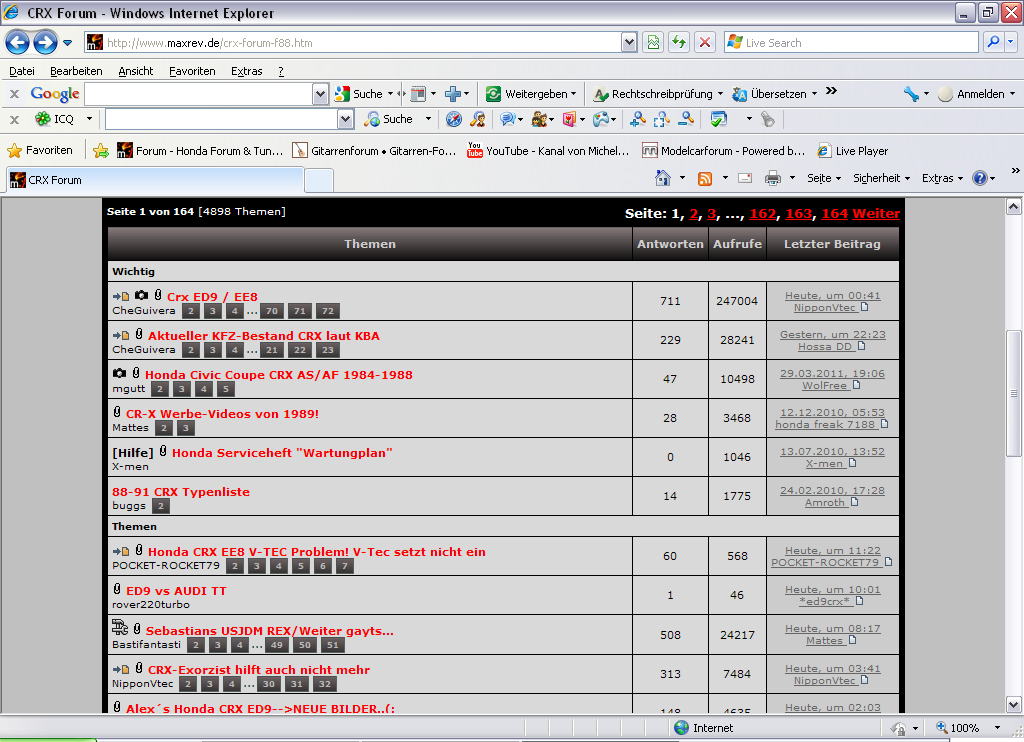This screenshot has width=1024, height=742.
Task: Click the Google toolbar wrench settings icon
Action: click(x=911, y=94)
